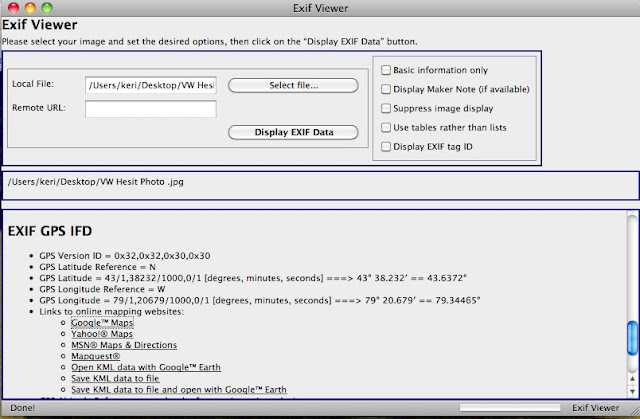Click the Local File: label
The height and width of the screenshot is (419, 640).
[x=33, y=84]
